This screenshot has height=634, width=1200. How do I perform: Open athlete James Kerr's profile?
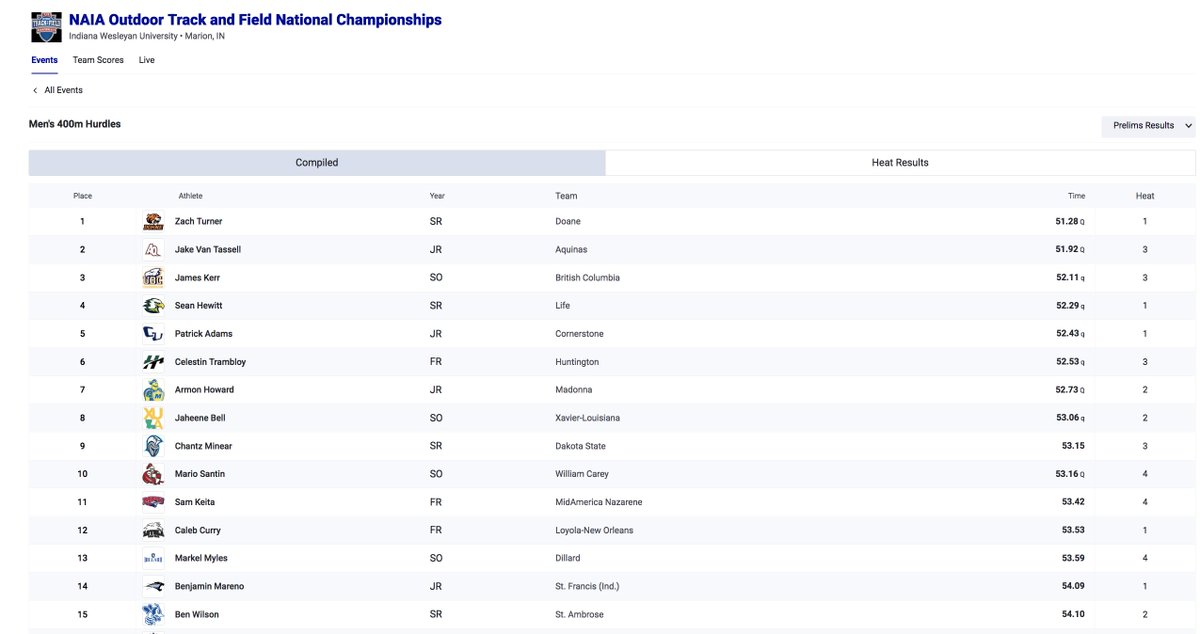coord(197,278)
